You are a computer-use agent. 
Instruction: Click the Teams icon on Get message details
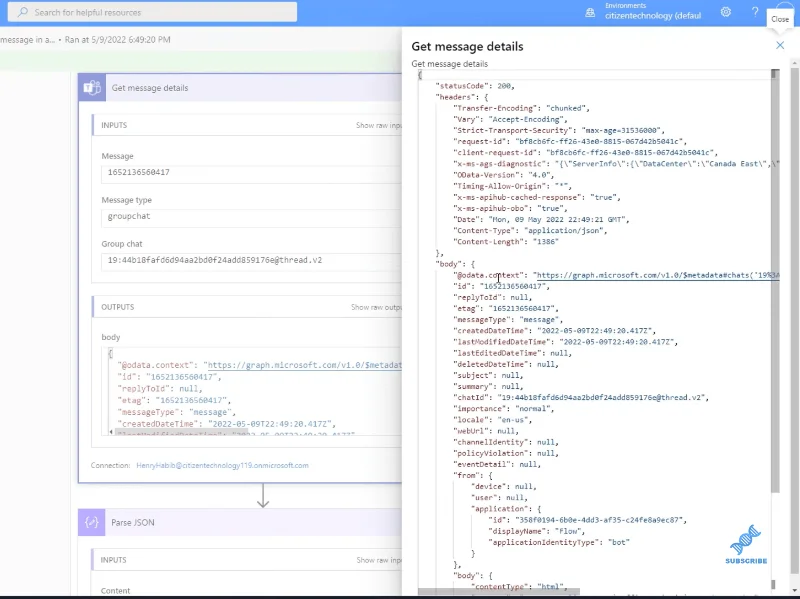(x=92, y=88)
